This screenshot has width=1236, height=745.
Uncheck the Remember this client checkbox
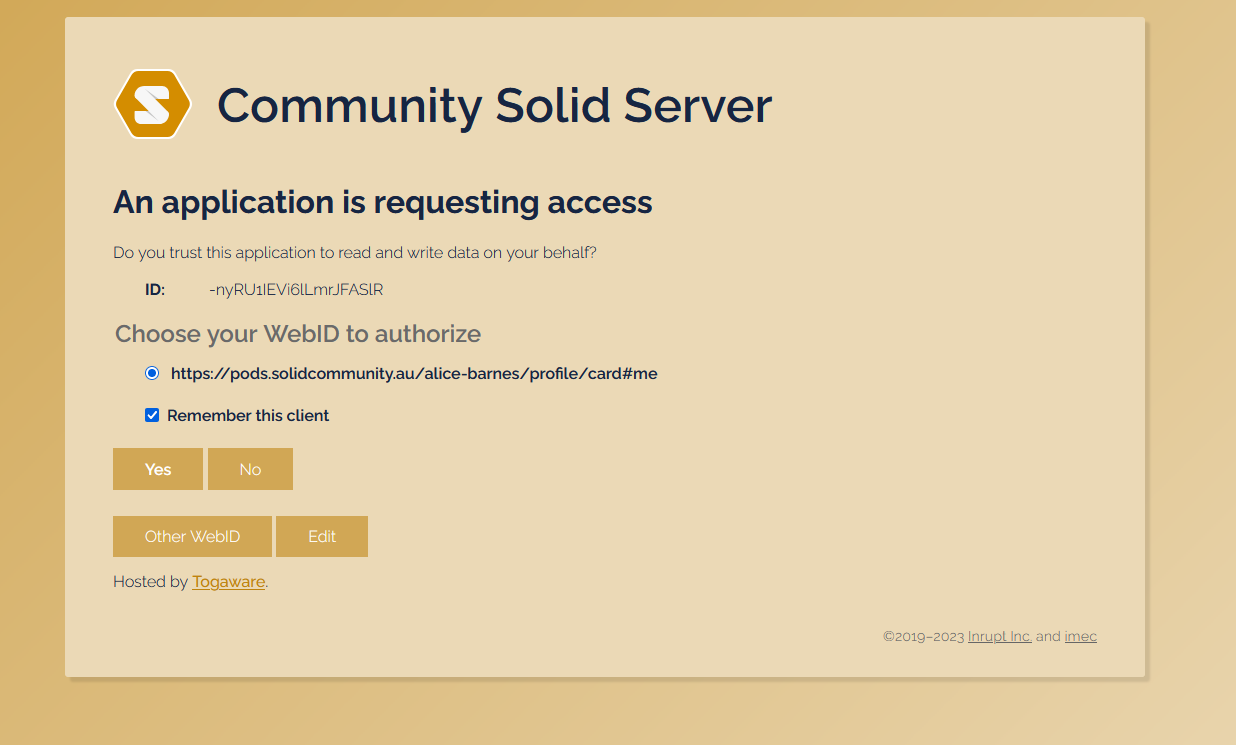tap(152, 414)
